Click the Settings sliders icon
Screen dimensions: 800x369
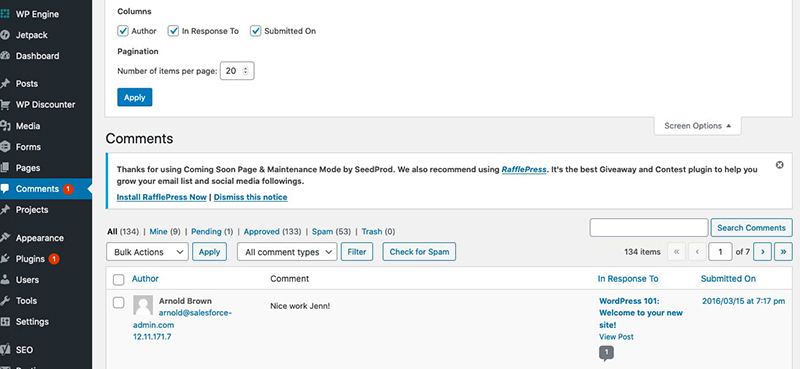coord(5,322)
